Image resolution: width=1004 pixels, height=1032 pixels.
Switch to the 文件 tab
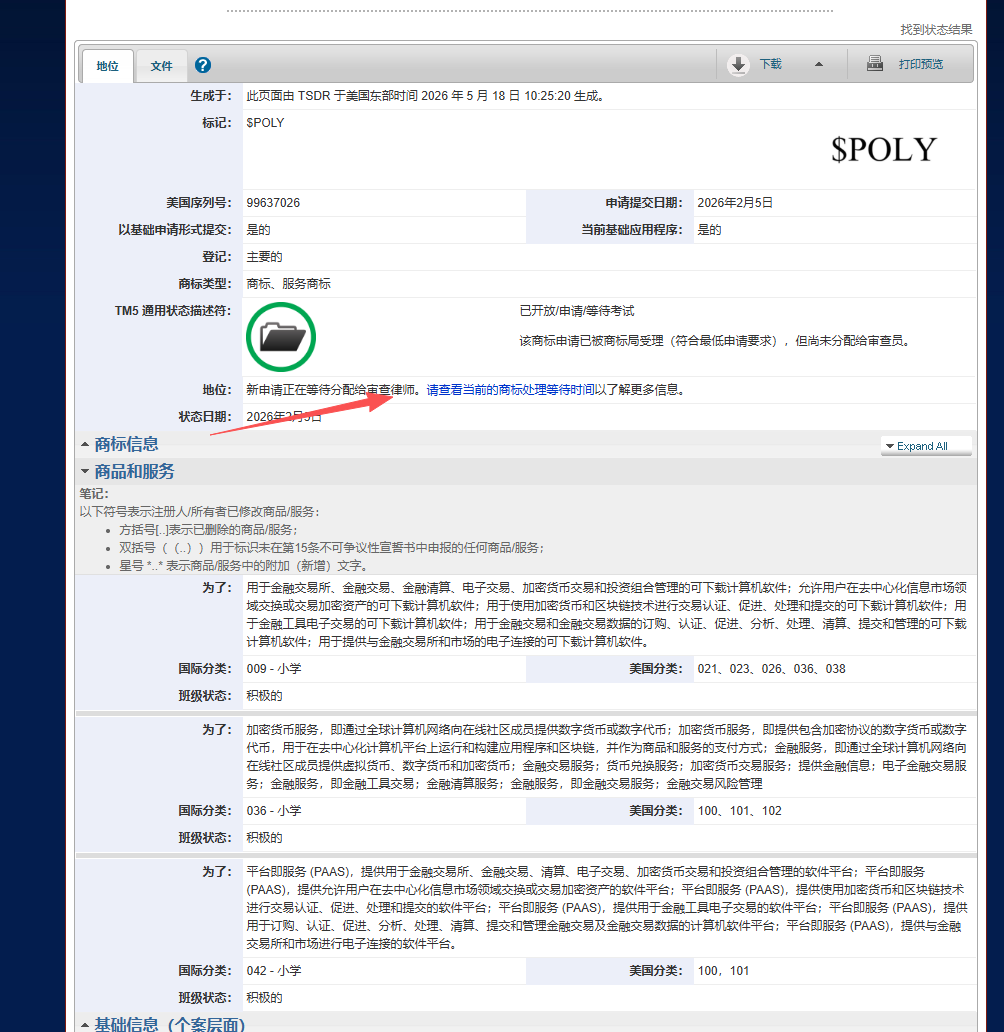[x=161, y=66]
